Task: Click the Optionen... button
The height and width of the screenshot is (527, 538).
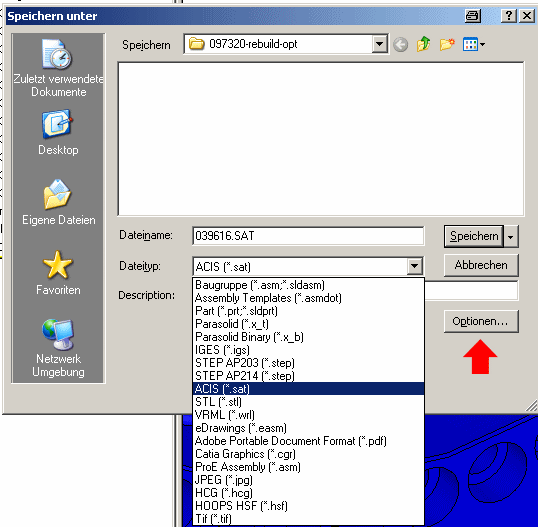Action: coord(481,321)
